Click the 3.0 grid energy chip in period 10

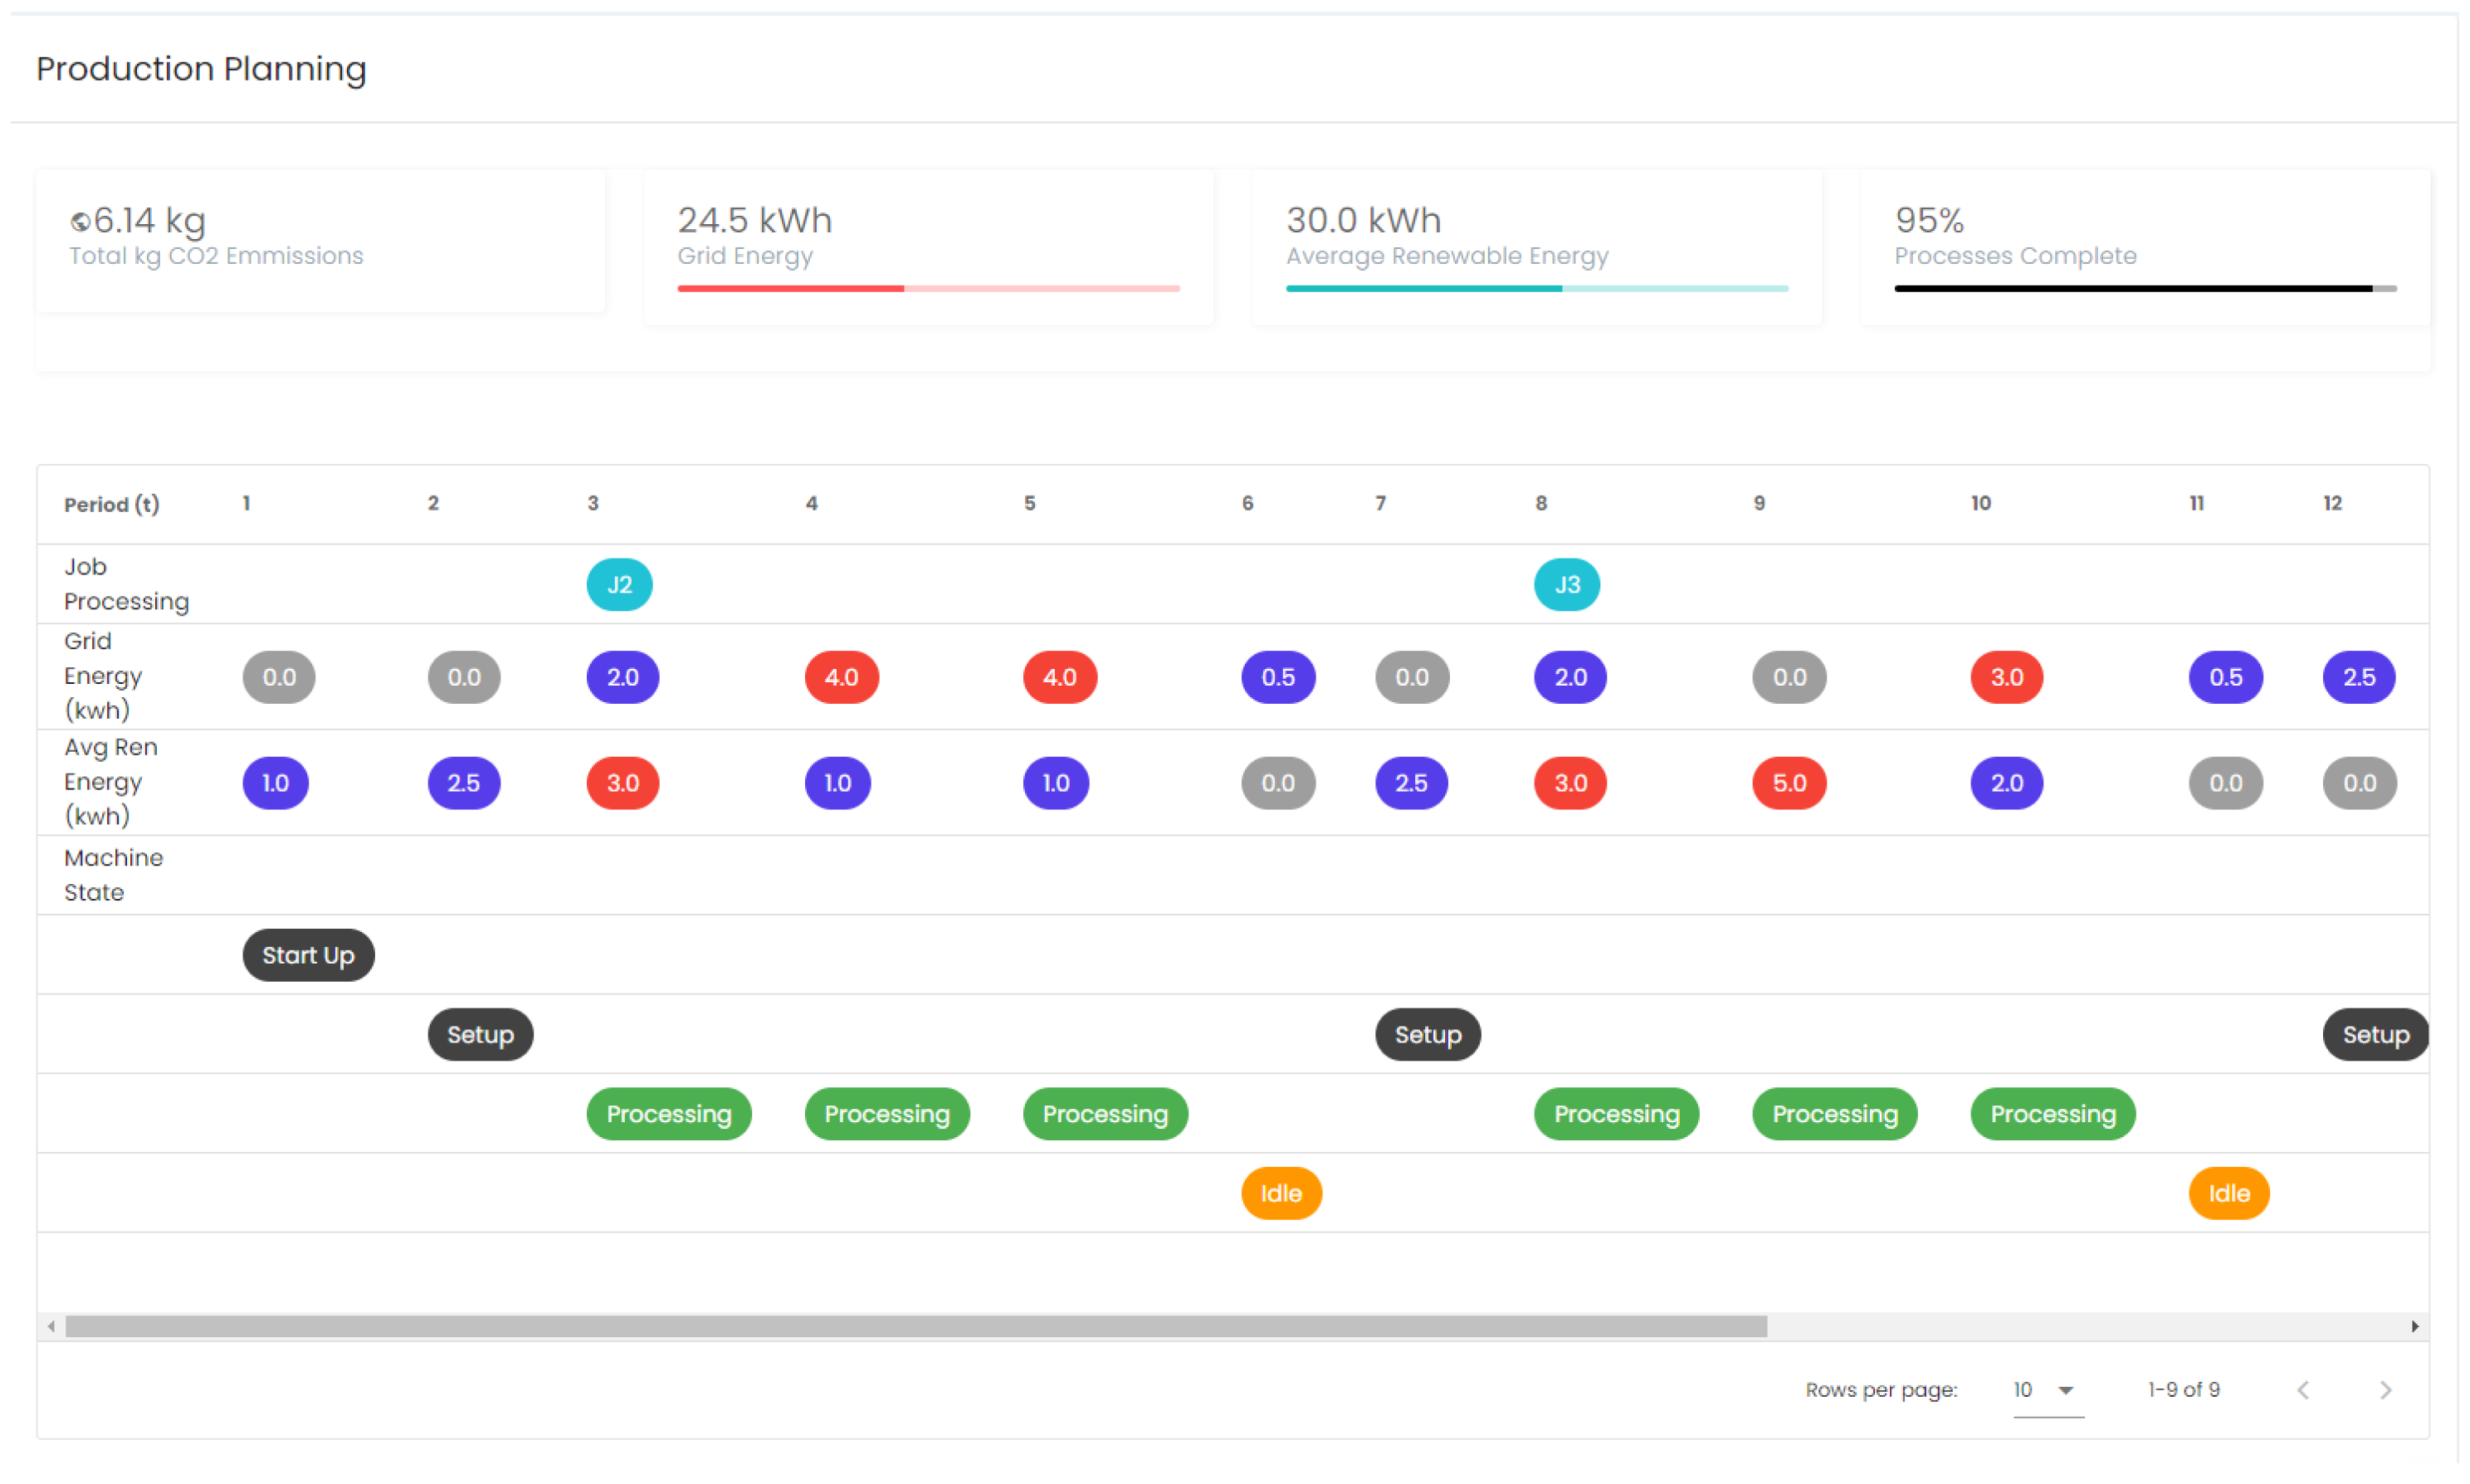(2006, 677)
